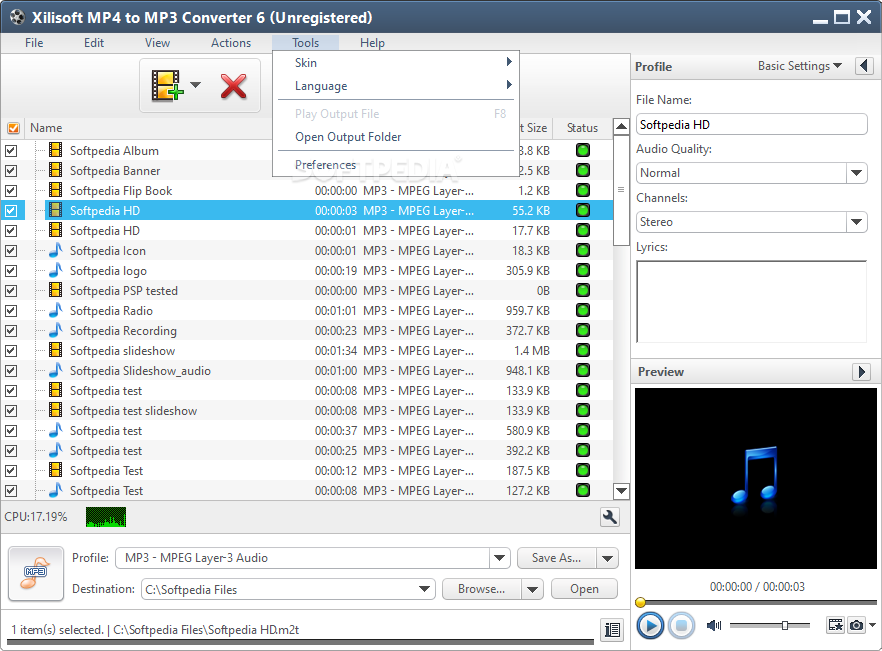Click the log list icon in status bar
This screenshot has width=882, height=651.
pyautogui.click(x=612, y=630)
